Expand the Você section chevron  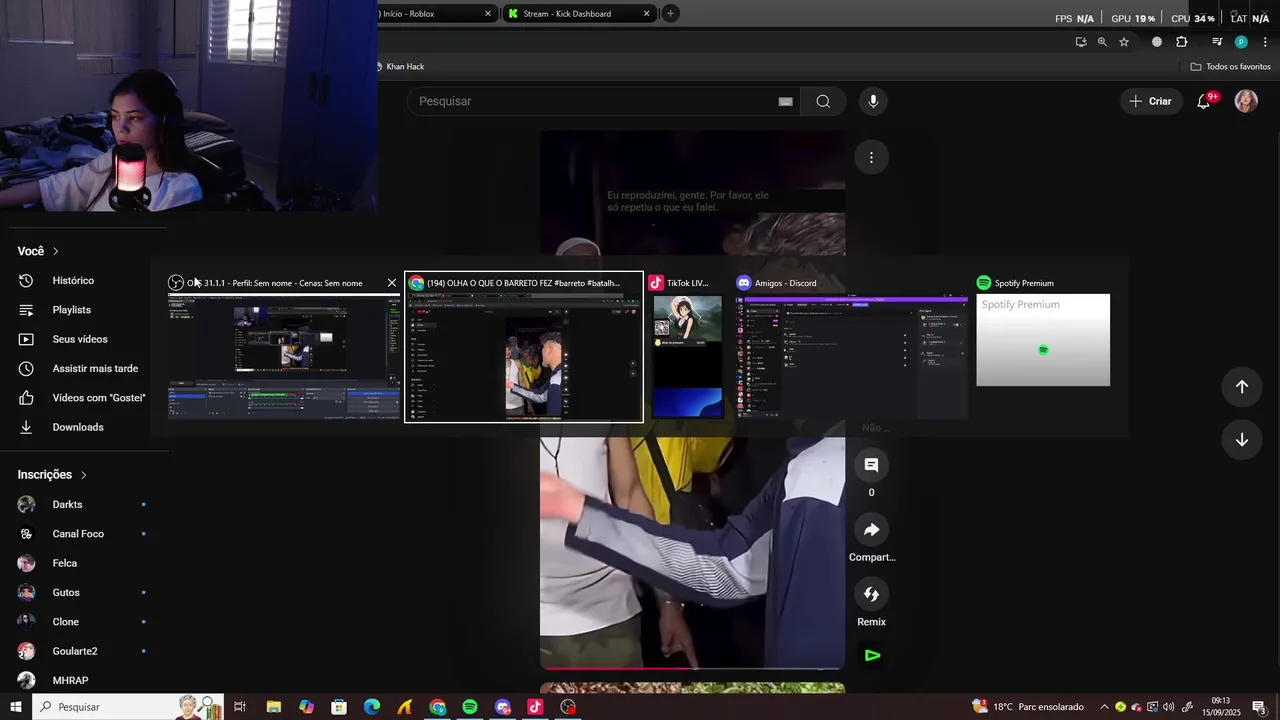click(x=56, y=251)
